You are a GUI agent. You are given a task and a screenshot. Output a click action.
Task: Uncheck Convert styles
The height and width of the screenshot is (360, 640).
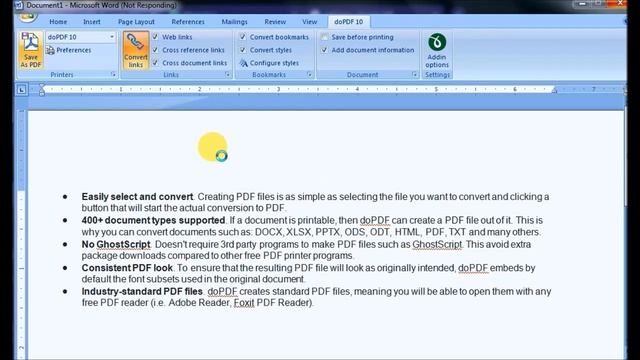[x=243, y=50]
